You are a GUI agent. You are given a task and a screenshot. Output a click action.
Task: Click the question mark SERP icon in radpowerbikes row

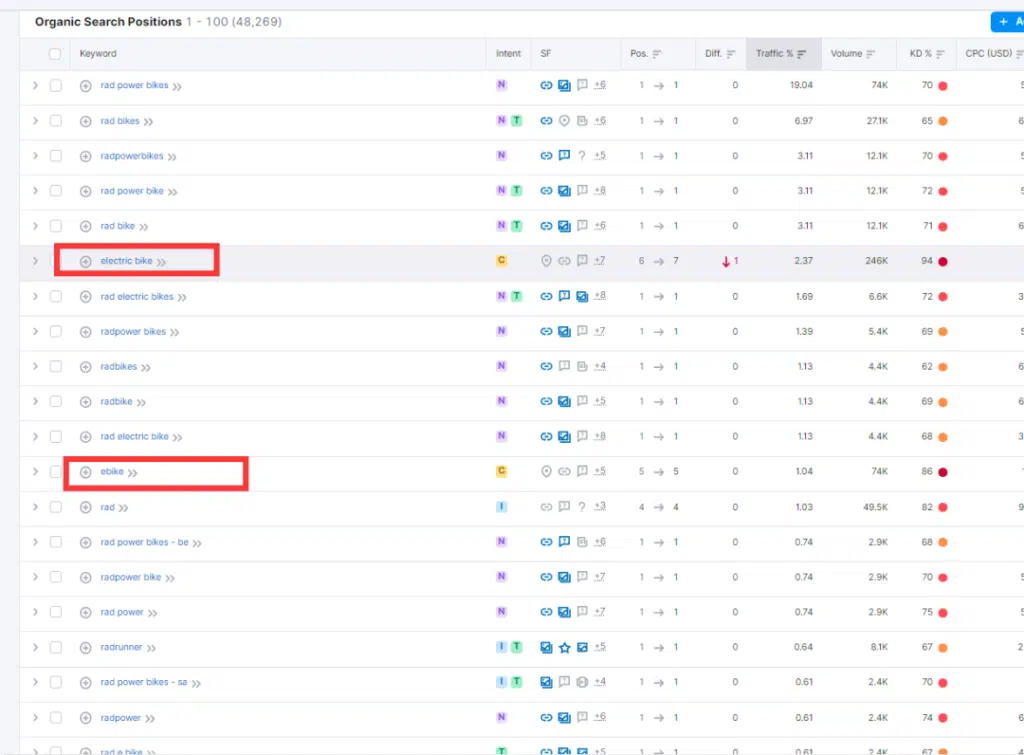pyautogui.click(x=582, y=155)
